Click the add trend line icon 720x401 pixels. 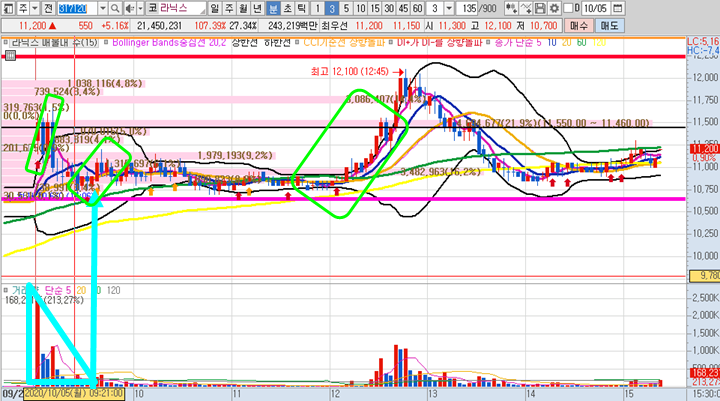[x=526, y=8]
